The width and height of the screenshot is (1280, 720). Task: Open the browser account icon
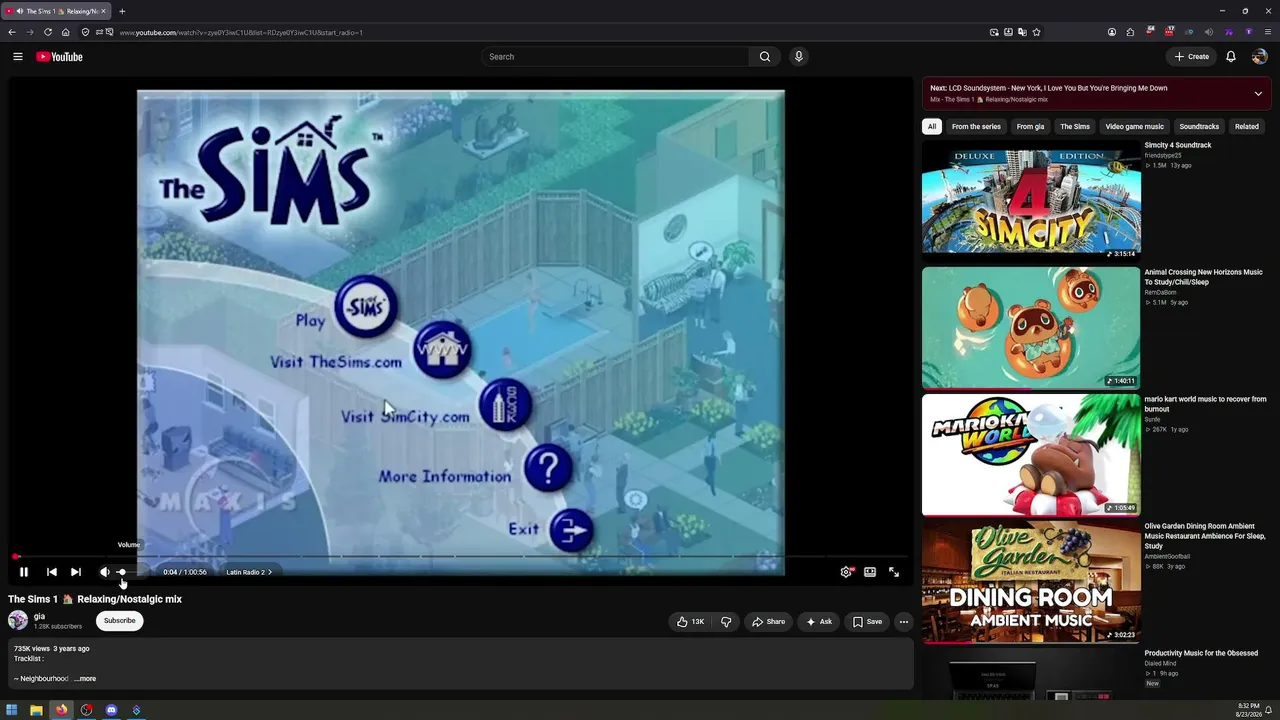pyautogui.click(x=1112, y=32)
